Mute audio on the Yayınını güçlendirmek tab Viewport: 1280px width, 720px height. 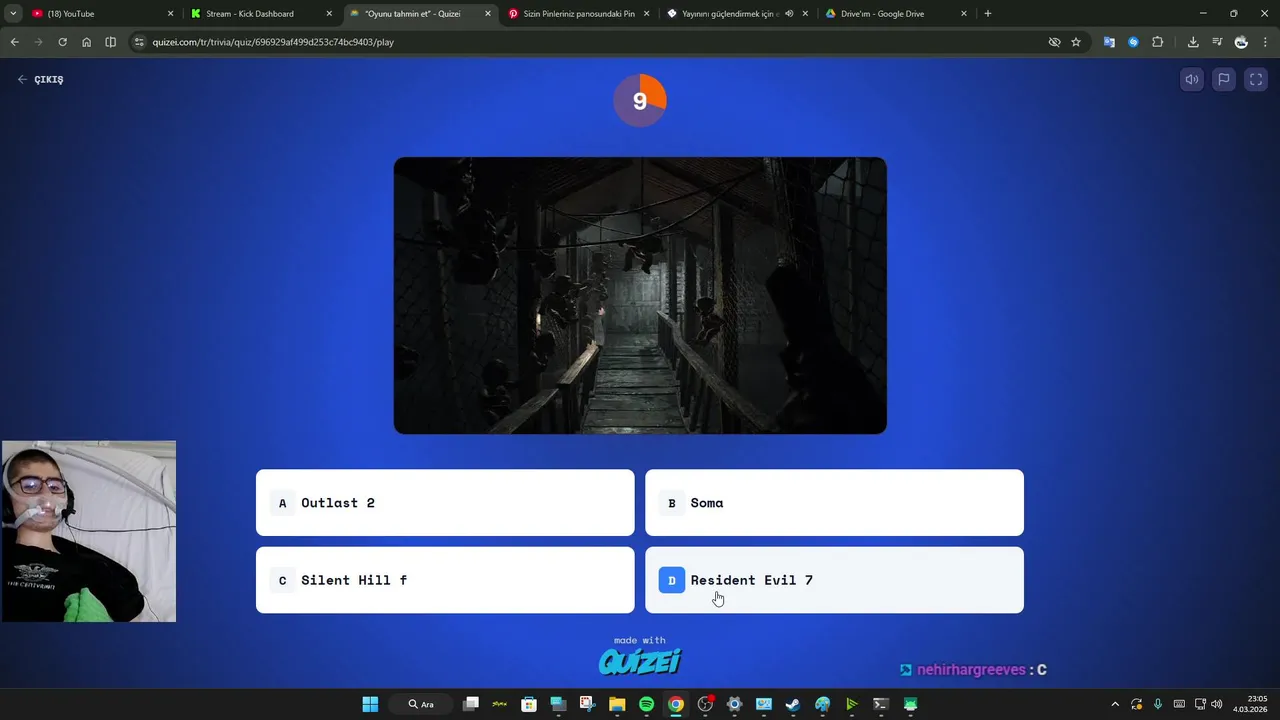(789, 14)
